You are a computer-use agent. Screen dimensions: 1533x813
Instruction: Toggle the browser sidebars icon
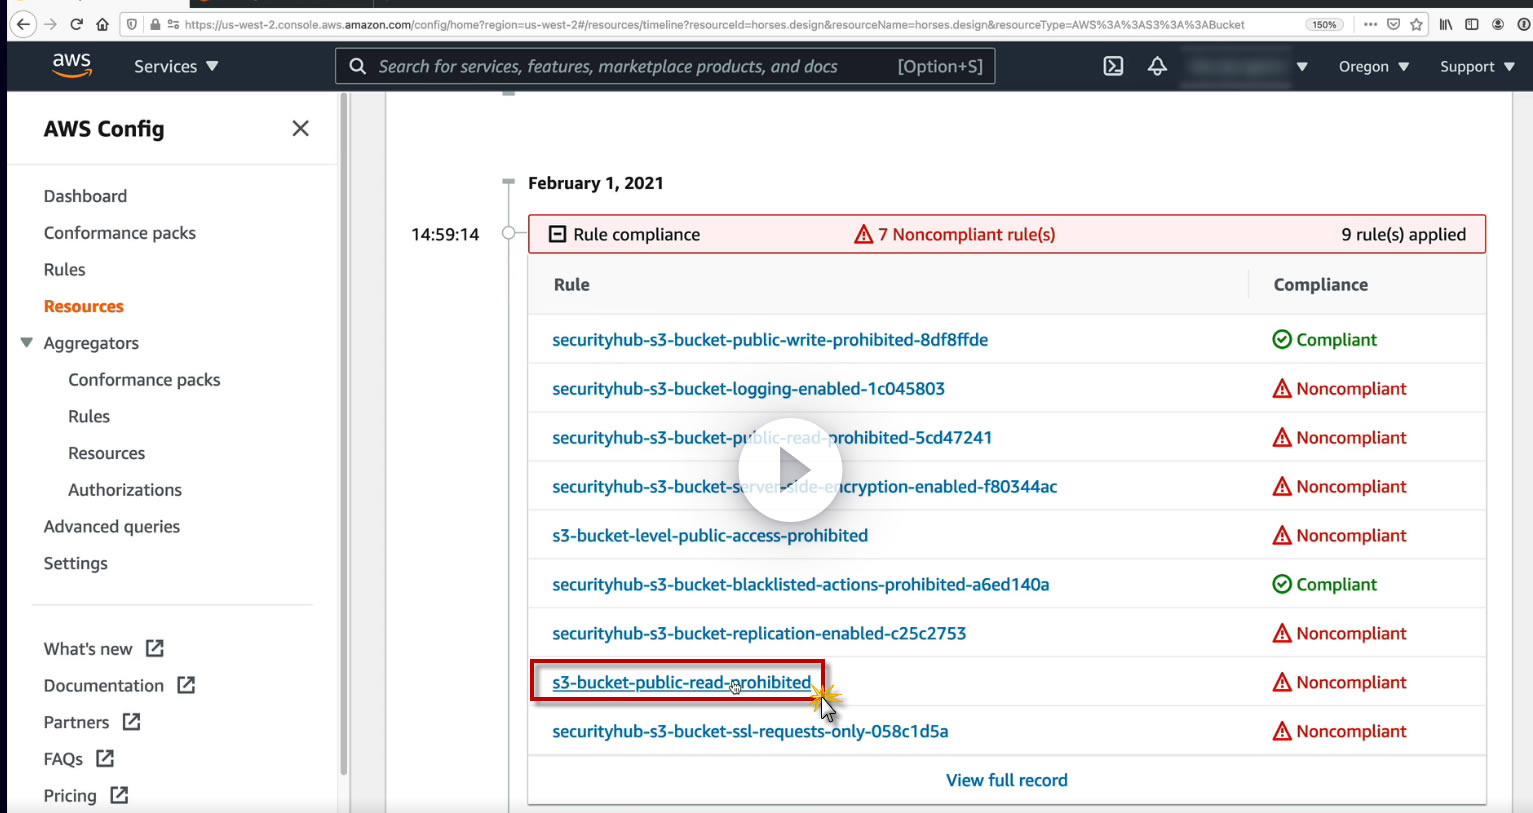coord(1472,24)
